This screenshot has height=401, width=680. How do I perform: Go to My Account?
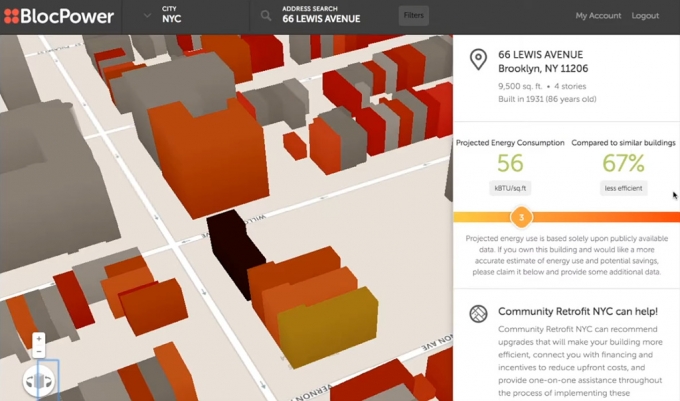click(598, 16)
